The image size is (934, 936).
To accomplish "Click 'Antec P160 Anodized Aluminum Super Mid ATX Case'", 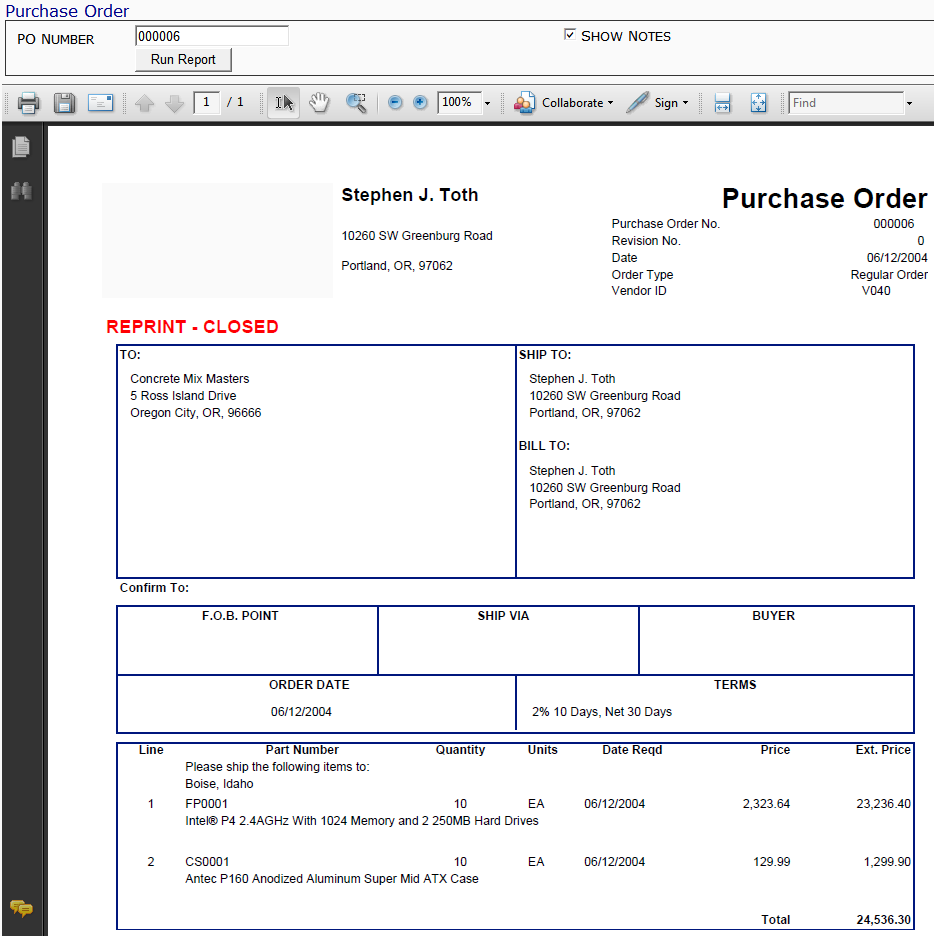I will point(332,879).
